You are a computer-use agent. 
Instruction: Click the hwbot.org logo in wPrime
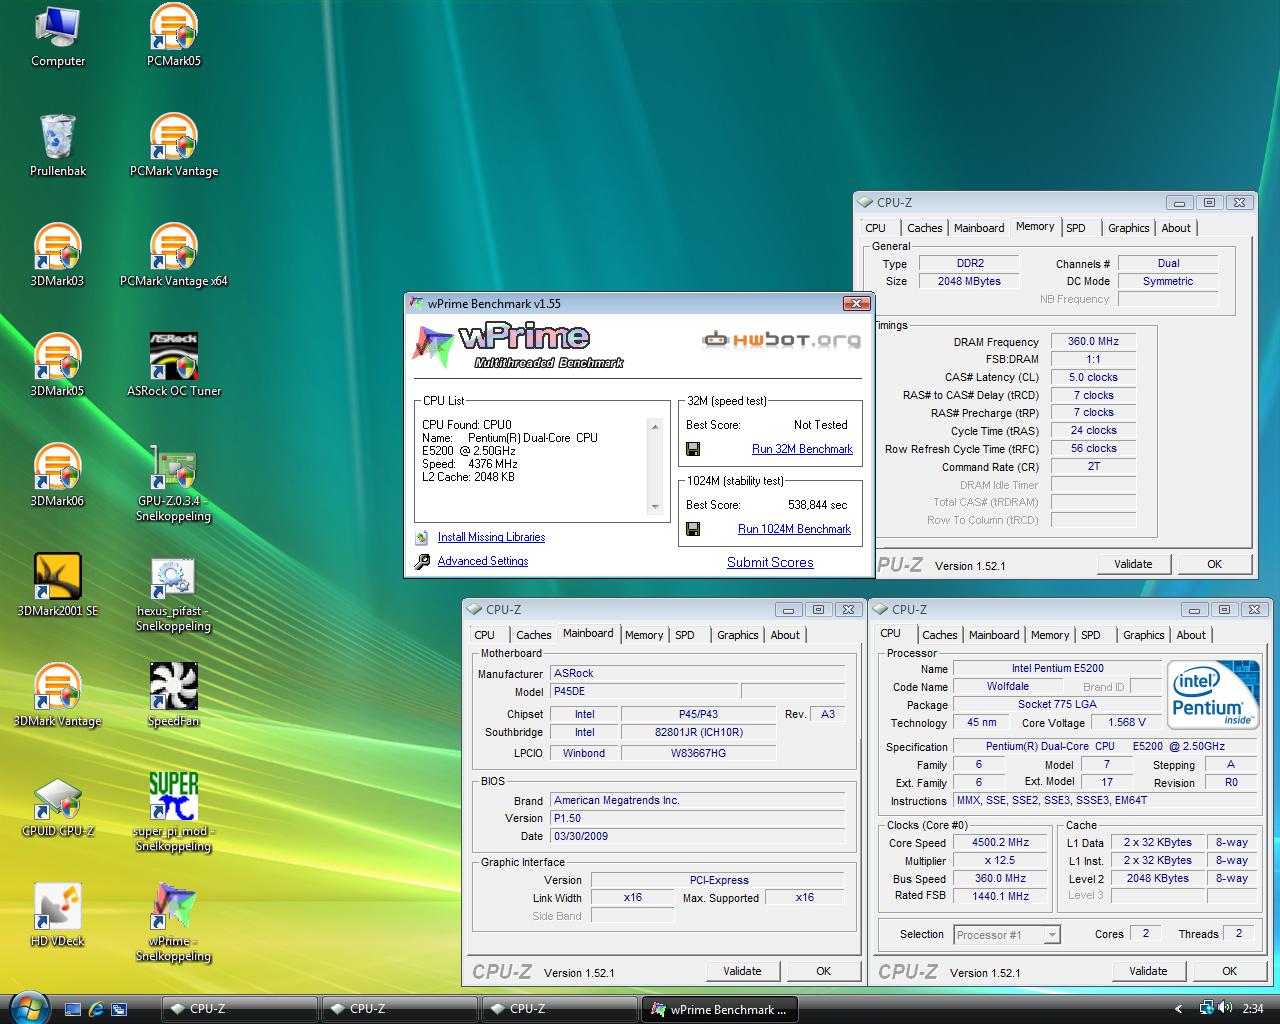pos(781,340)
